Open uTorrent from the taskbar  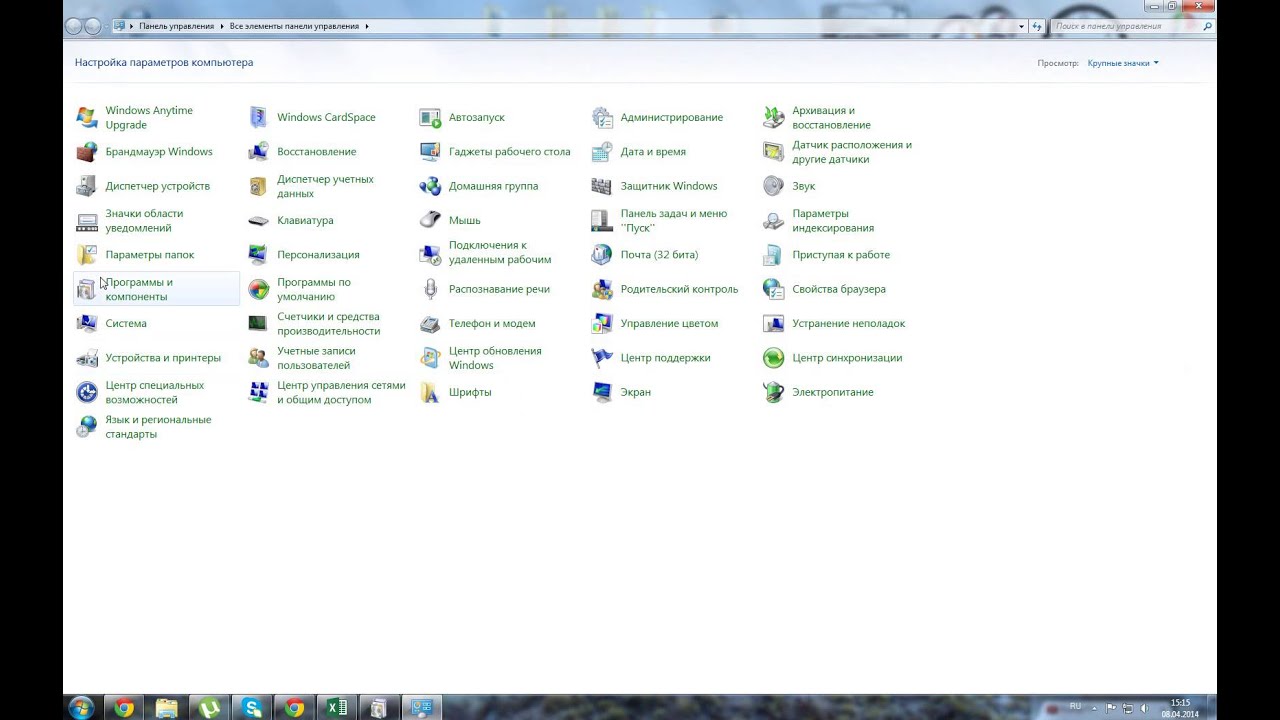click(209, 708)
